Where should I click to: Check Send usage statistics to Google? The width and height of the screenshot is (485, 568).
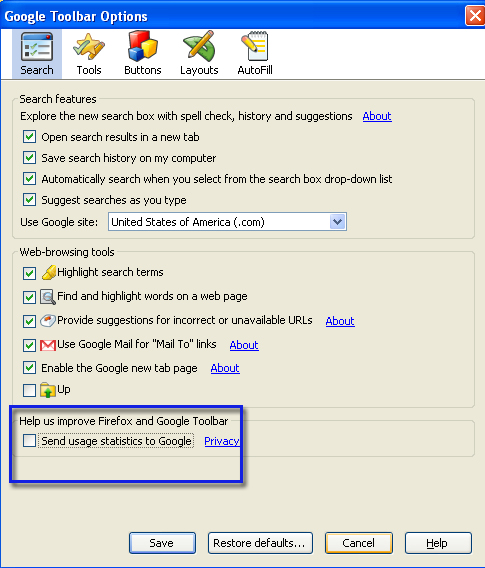pyautogui.click(x=29, y=441)
